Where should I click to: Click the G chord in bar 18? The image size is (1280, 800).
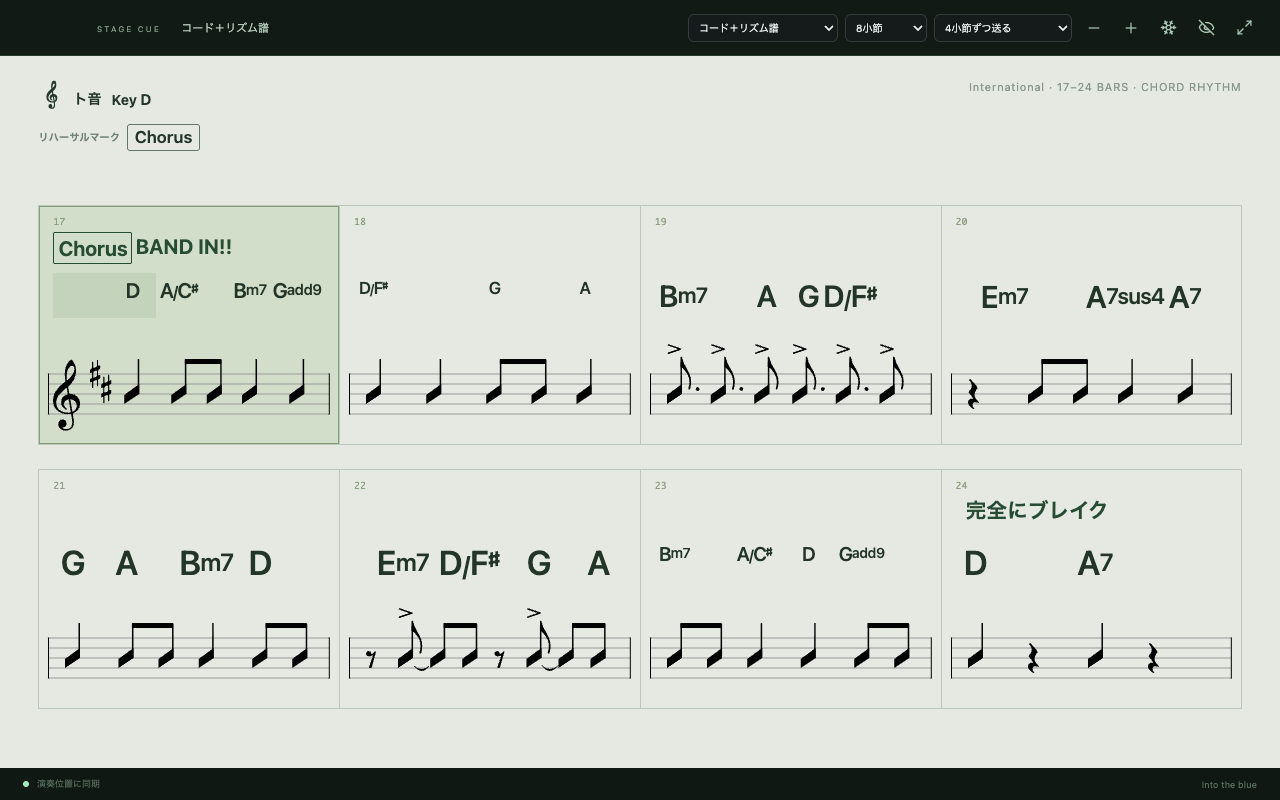pyautogui.click(x=494, y=288)
